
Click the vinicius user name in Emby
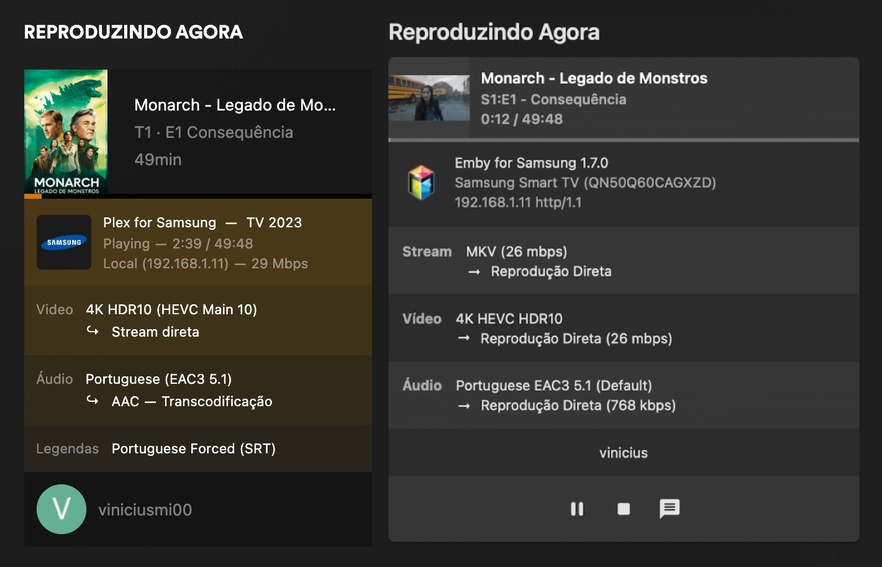tap(623, 453)
